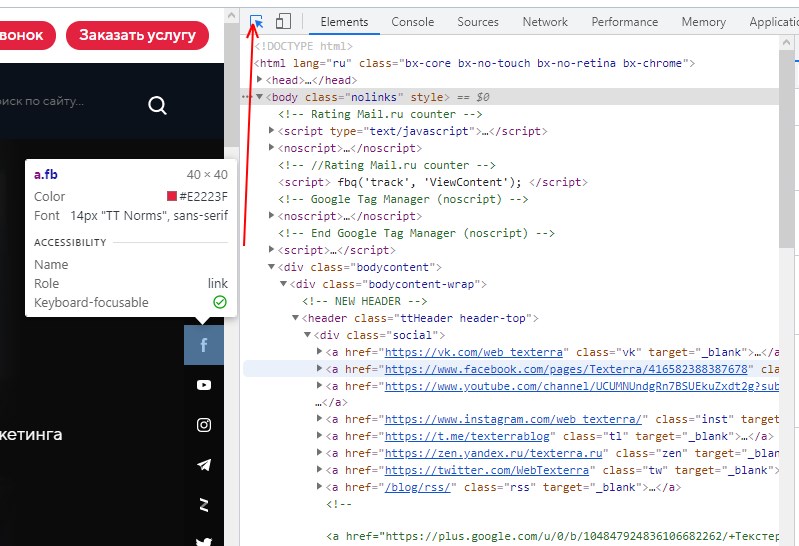Activate the inspect element picker icon

point(258,21)
